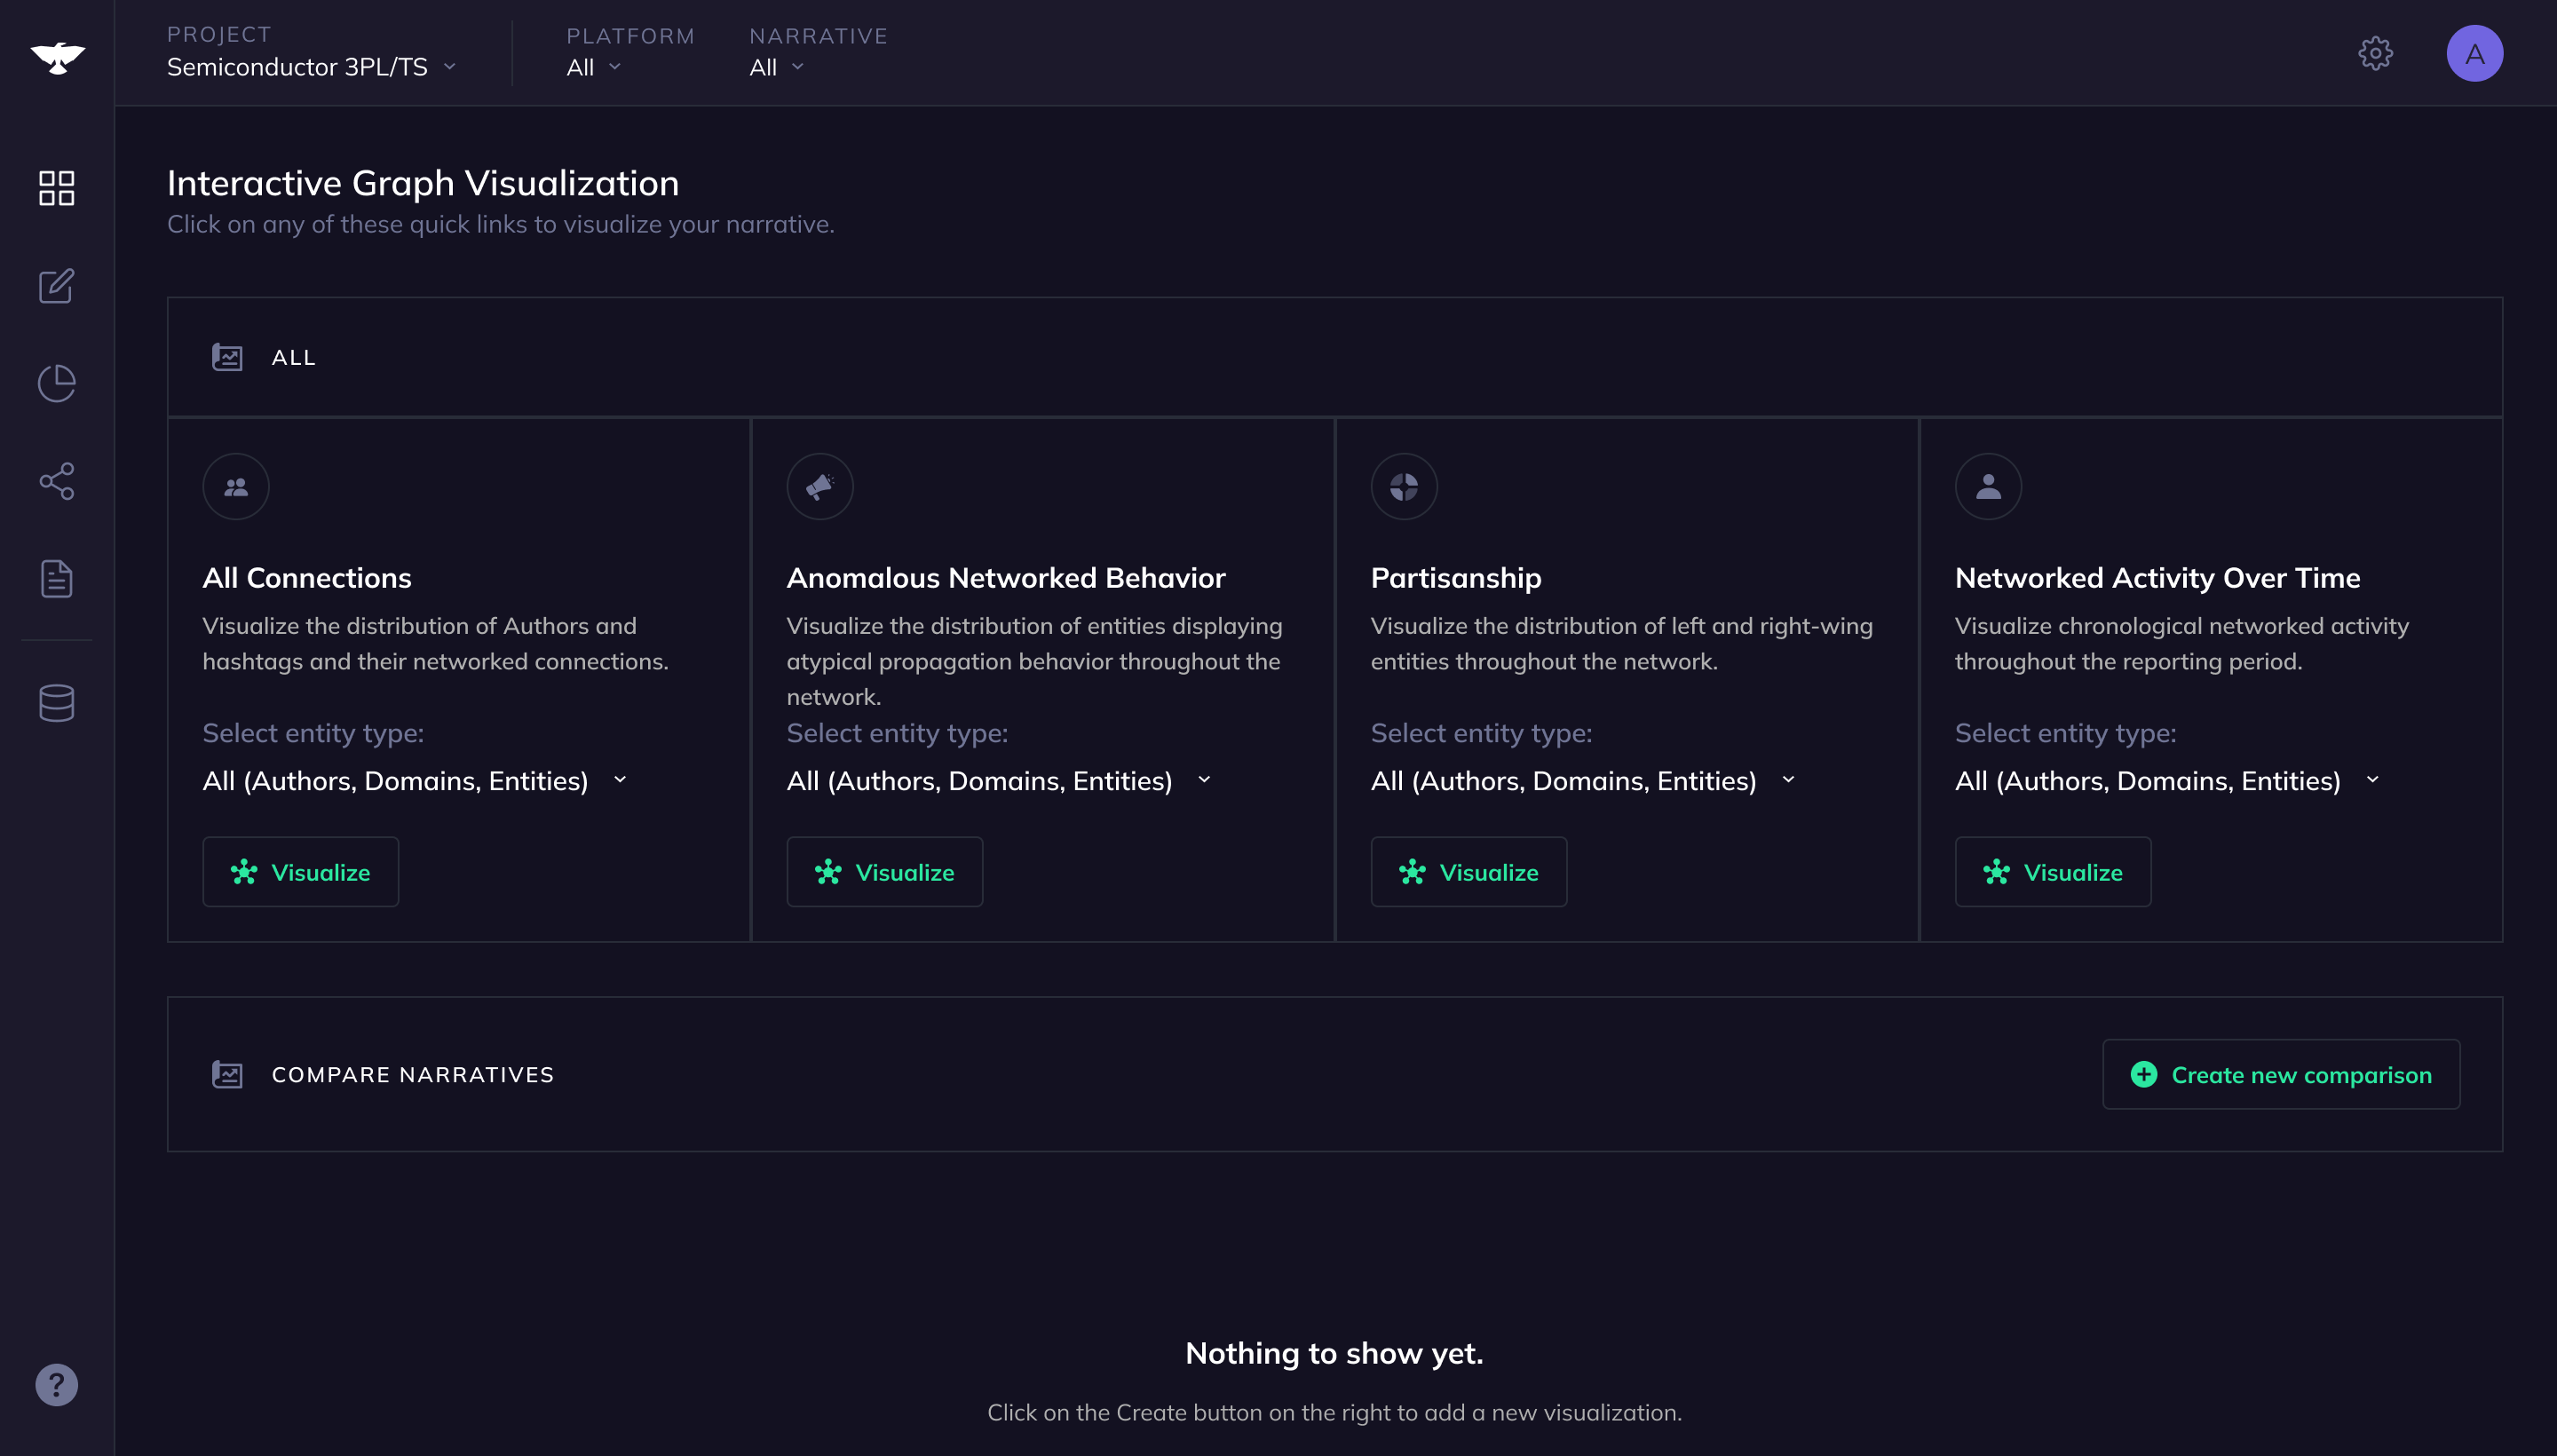Open the Narrative filter dropdown
The width and height of the screenshot is (2557, 1456).
click(x=776, y=67)
